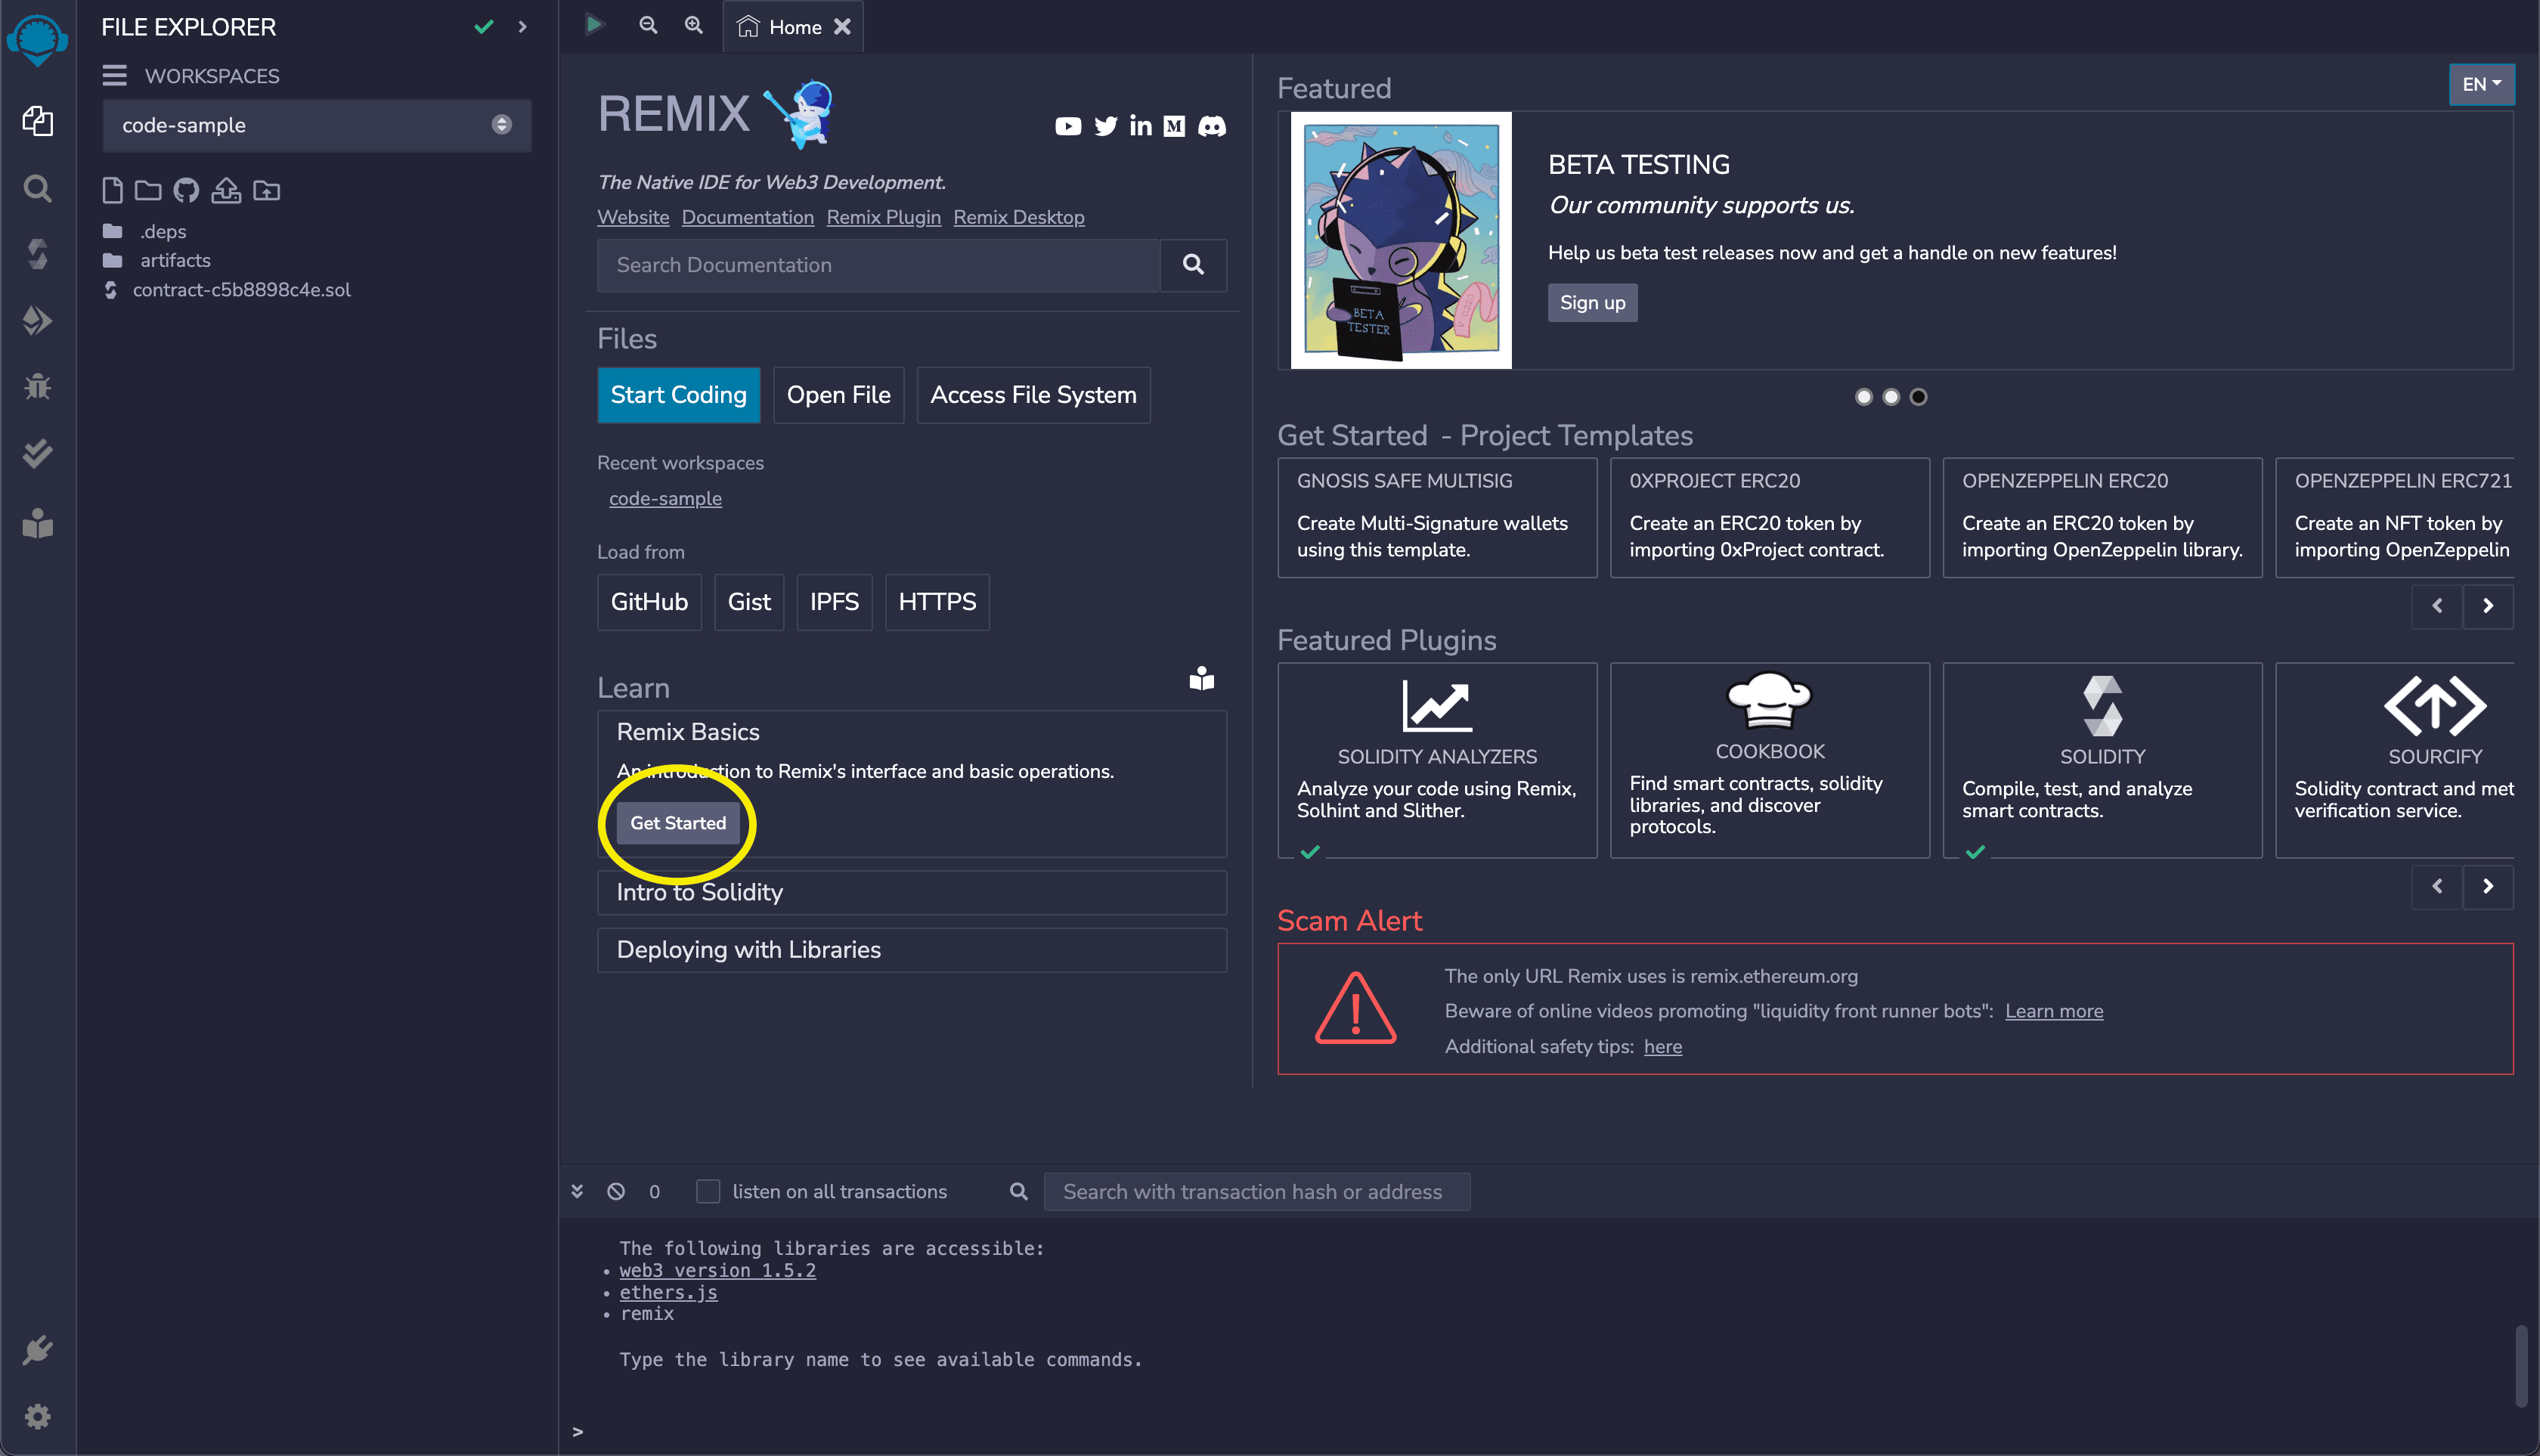Open the Plugin manager plug icon
The width and height of the screenshot is (2540, 1456).
coord(37,1350)
